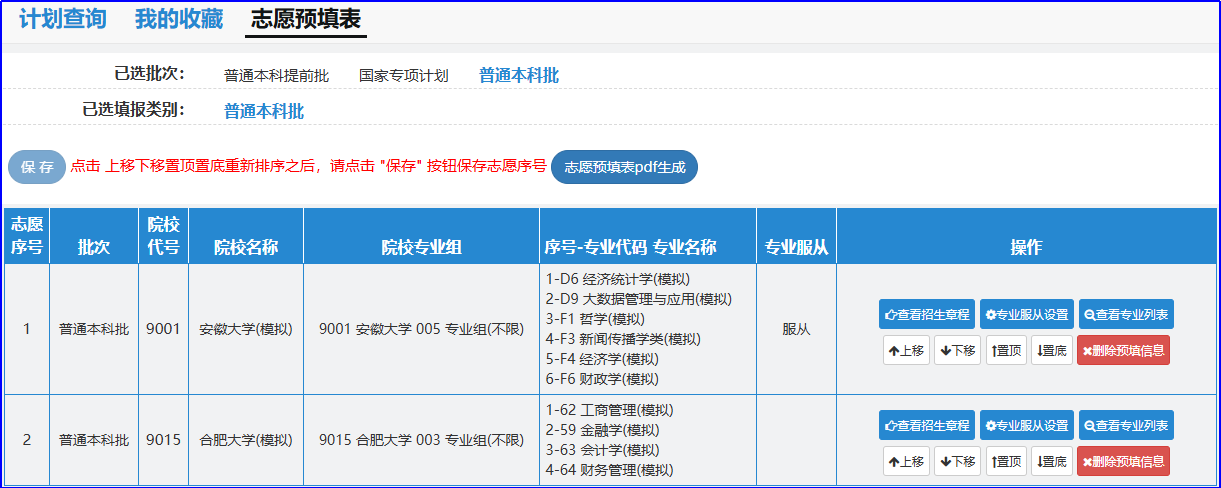
Task: Pin 合肥大学 row to top with 置顶
Action: click(1006, 461)
